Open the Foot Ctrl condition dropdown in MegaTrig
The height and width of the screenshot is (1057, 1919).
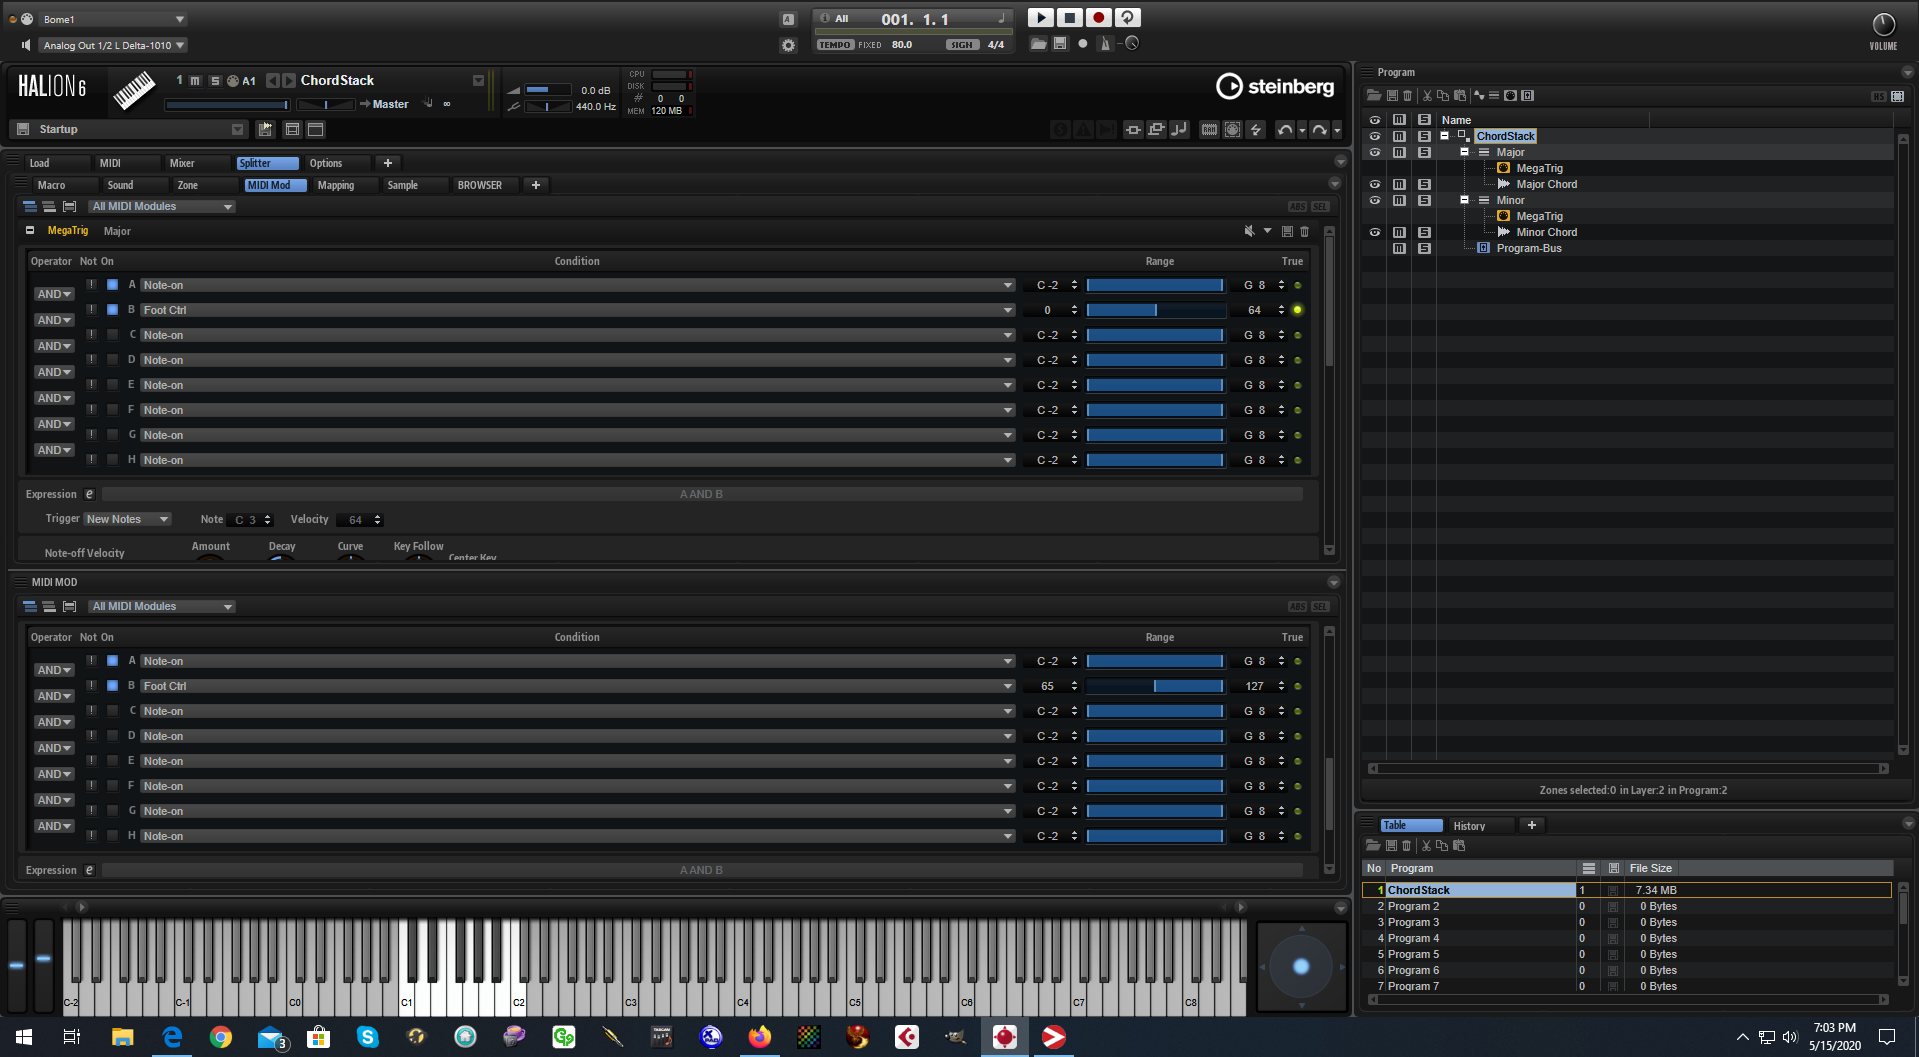(577, 310)
